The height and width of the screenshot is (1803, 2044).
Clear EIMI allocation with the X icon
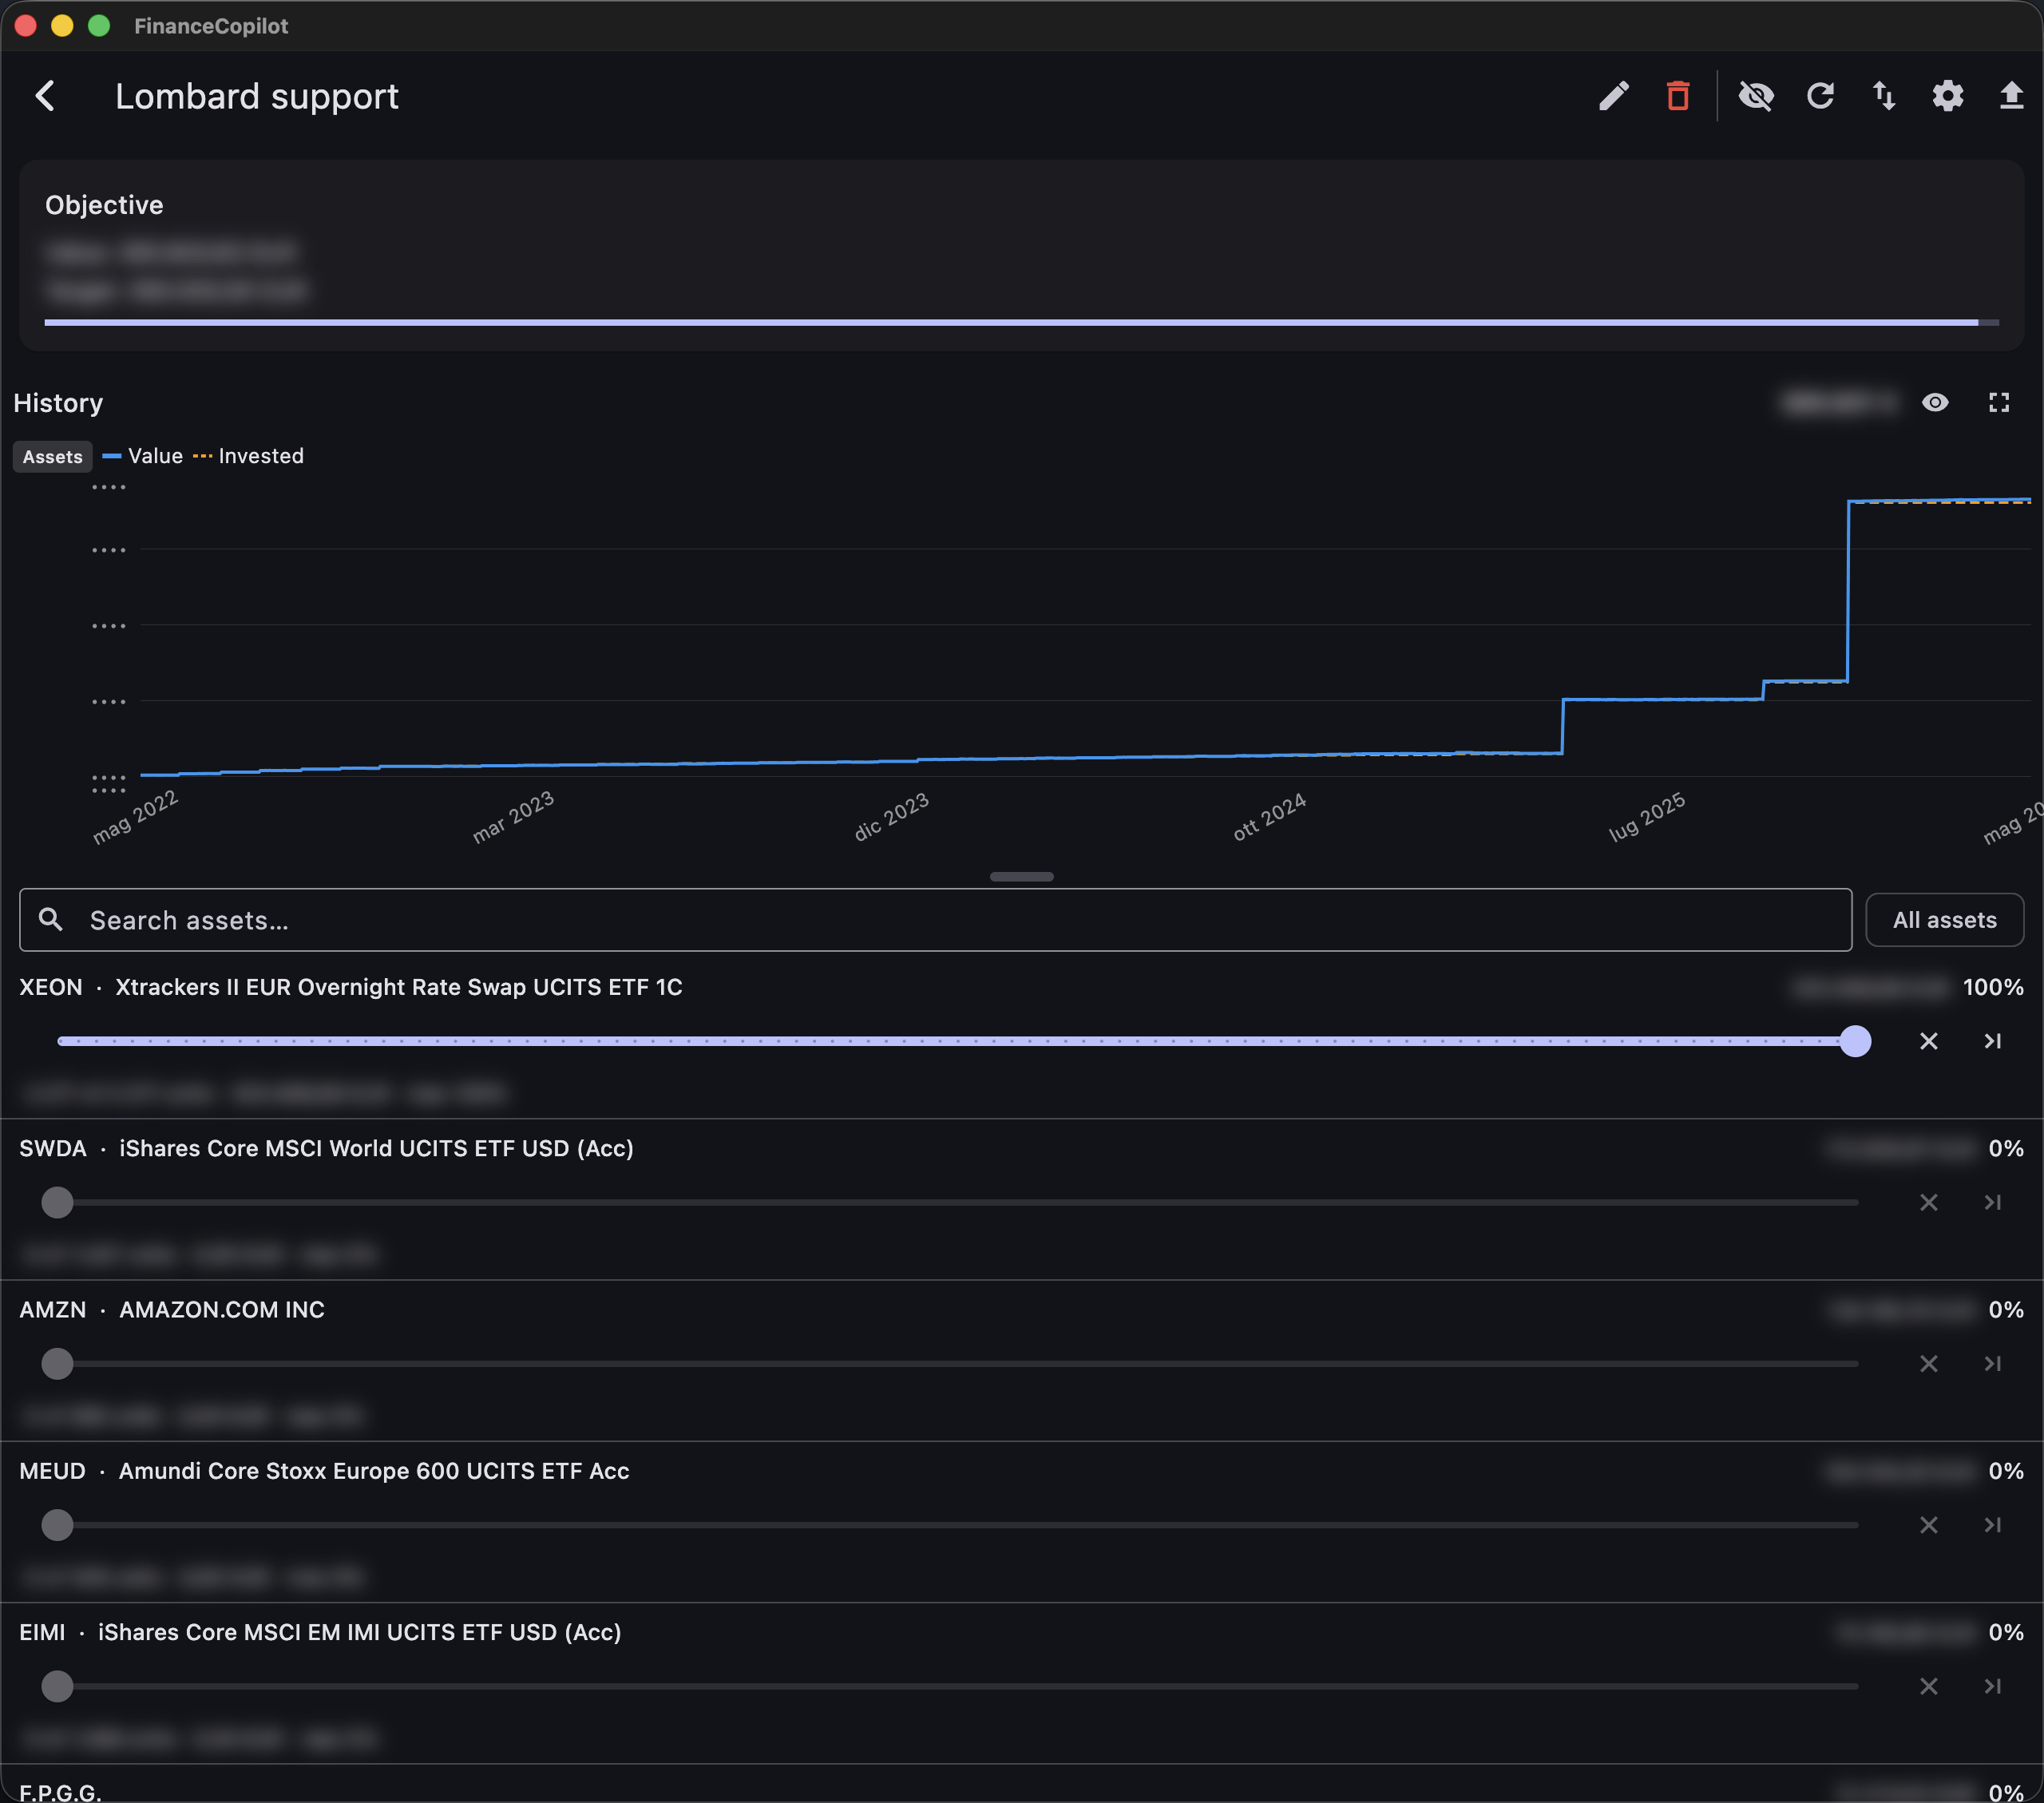pos(1929,1686)
